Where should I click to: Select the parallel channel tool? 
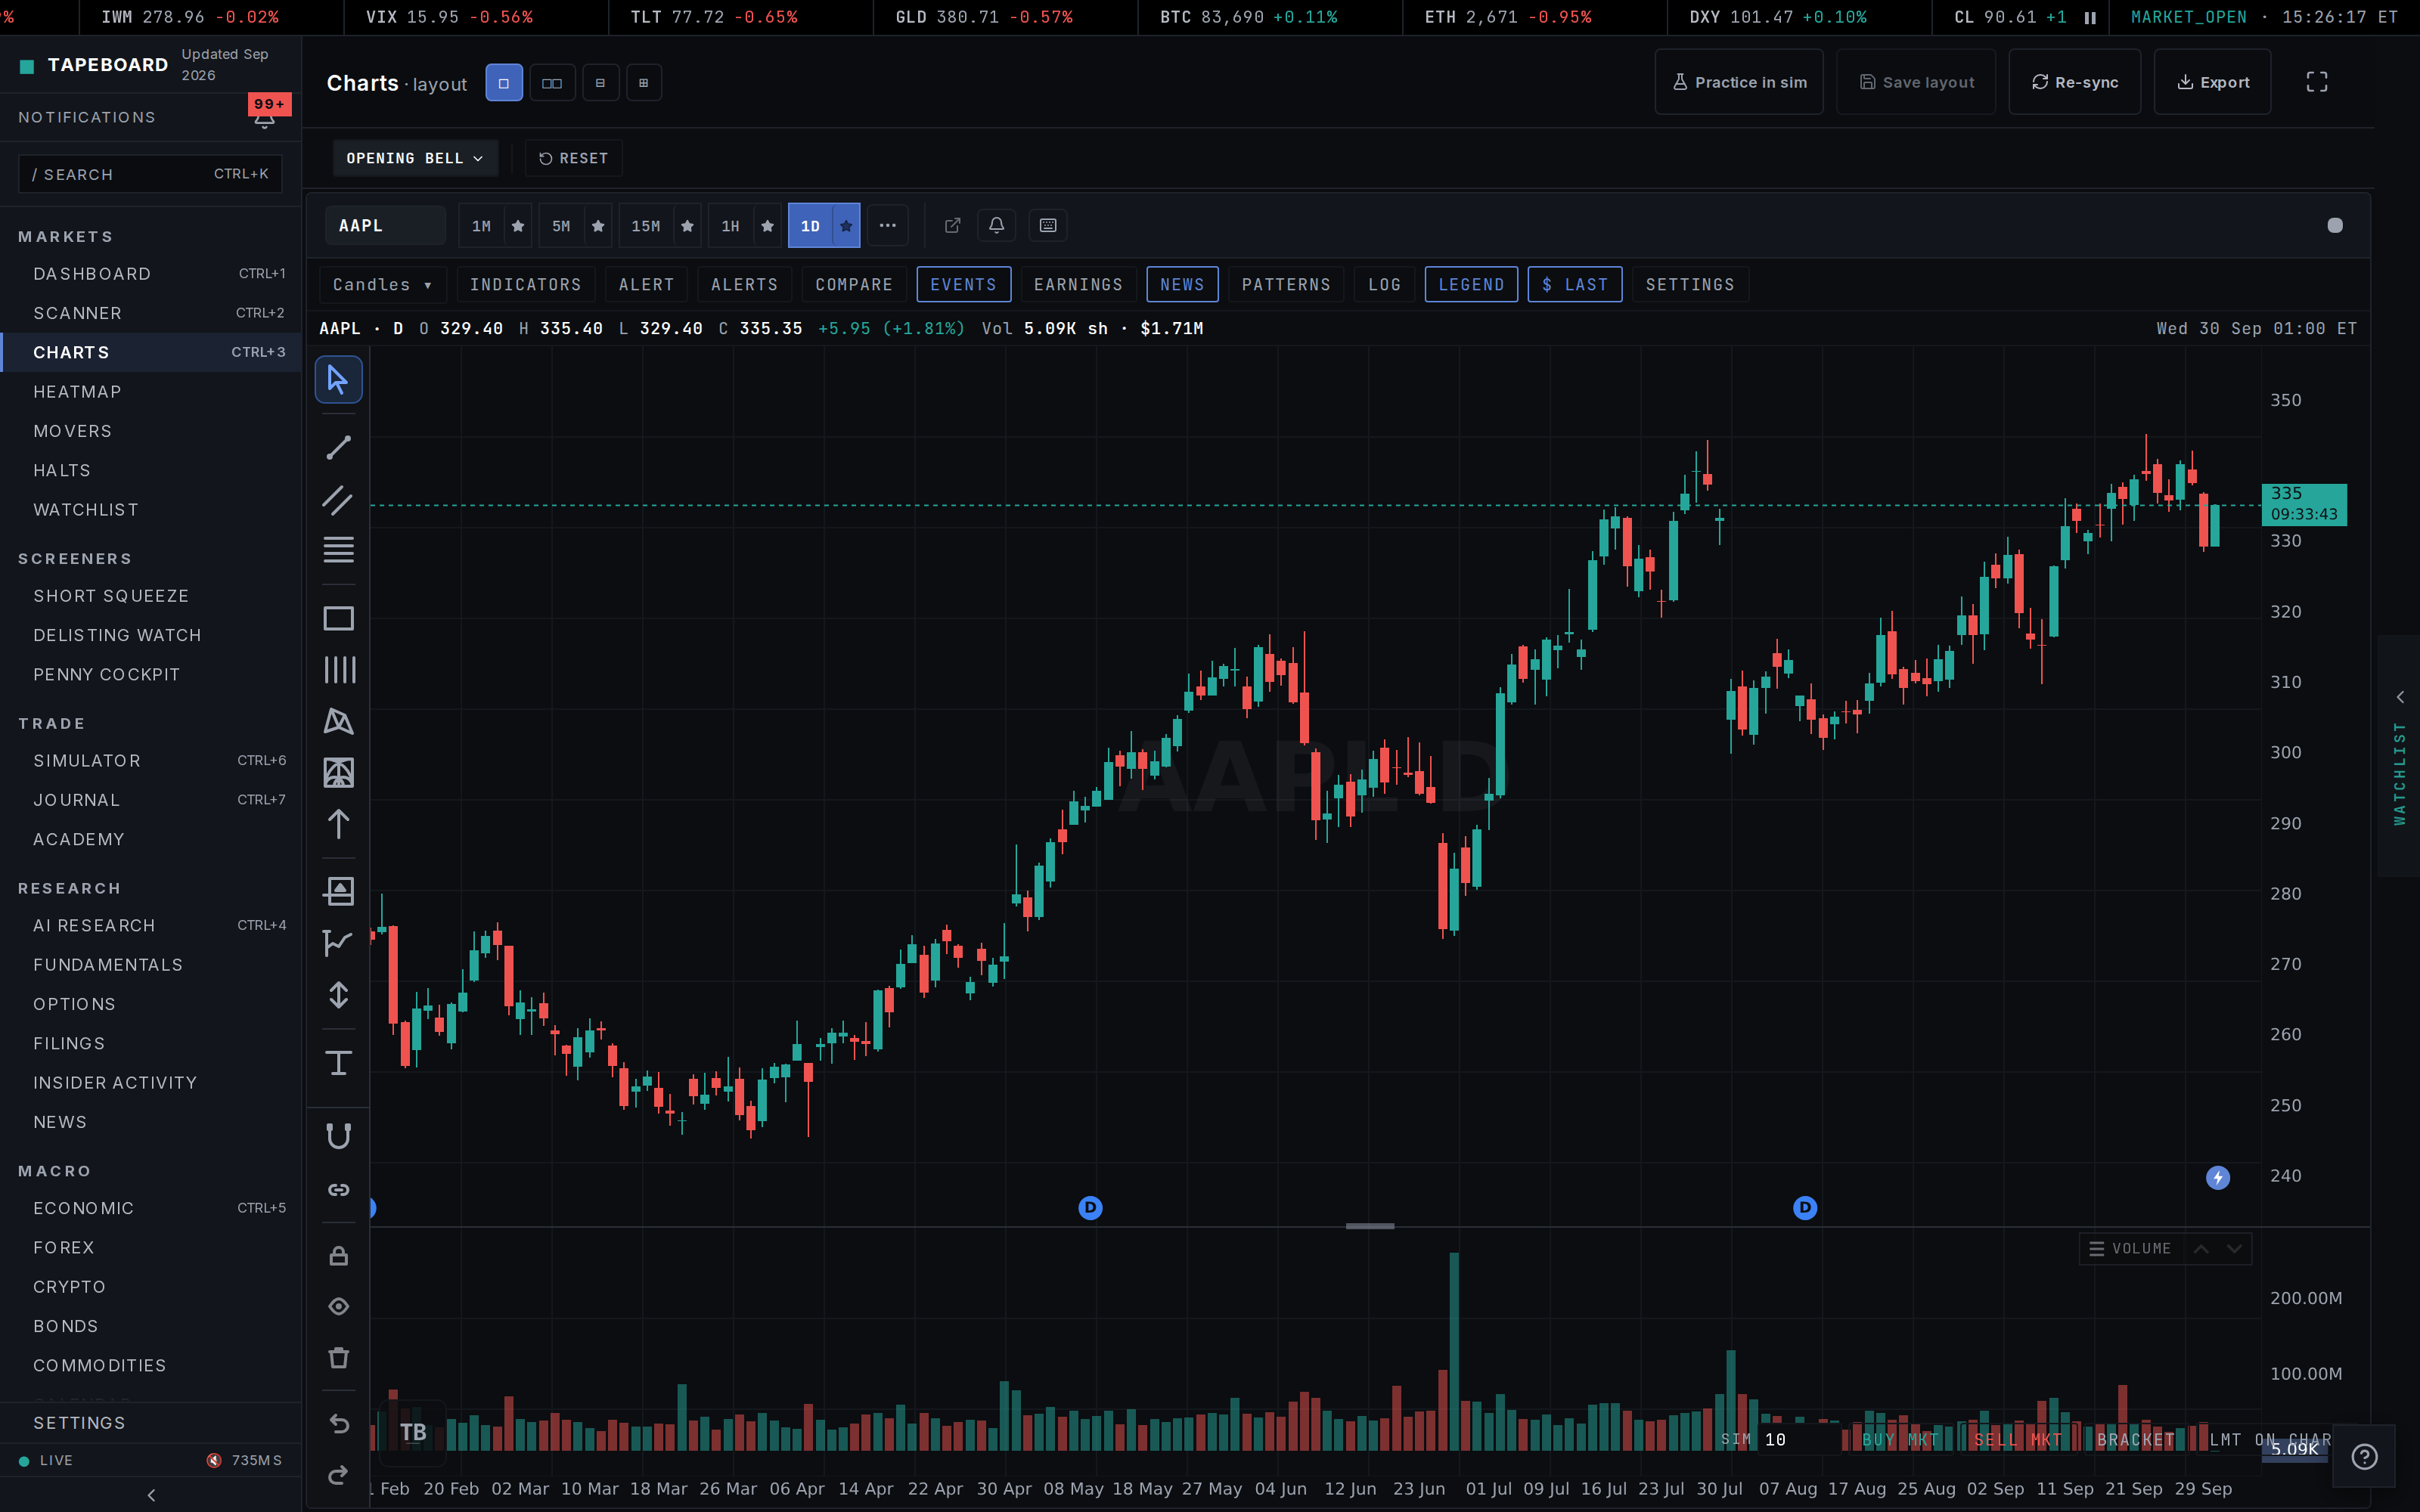tap(338, 499)
